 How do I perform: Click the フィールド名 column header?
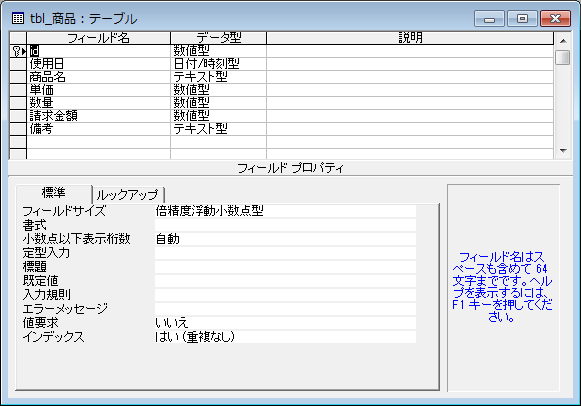coord(99,38)
